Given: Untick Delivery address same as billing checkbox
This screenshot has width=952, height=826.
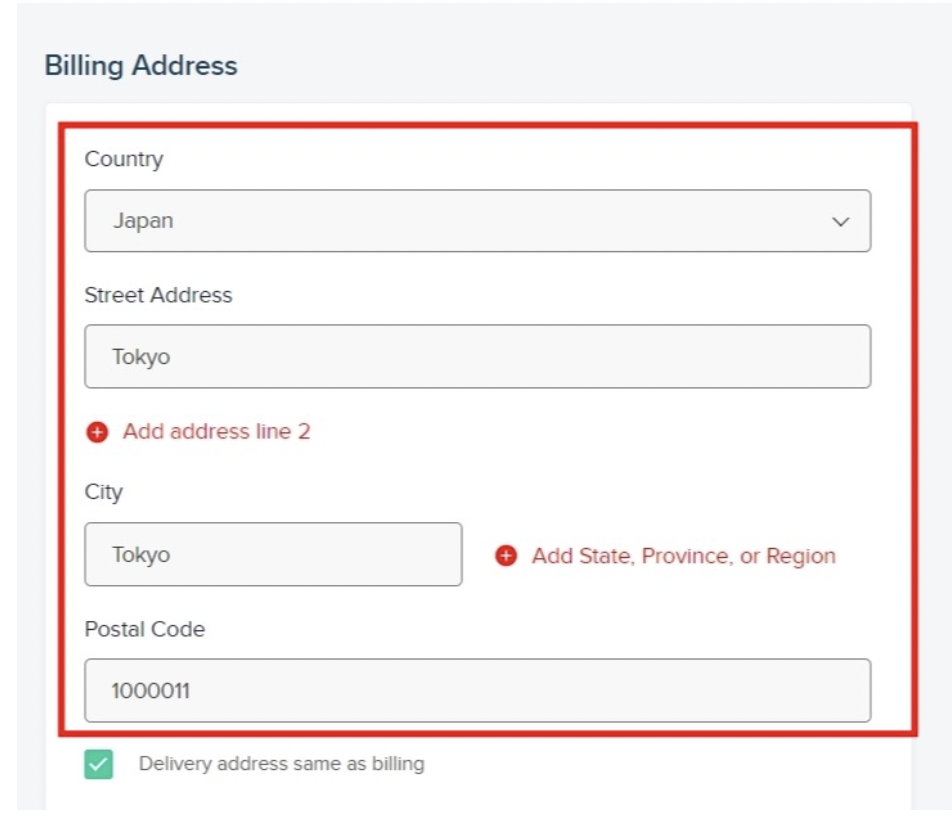Looking at the screenshot, I should (x=98, y=764).
